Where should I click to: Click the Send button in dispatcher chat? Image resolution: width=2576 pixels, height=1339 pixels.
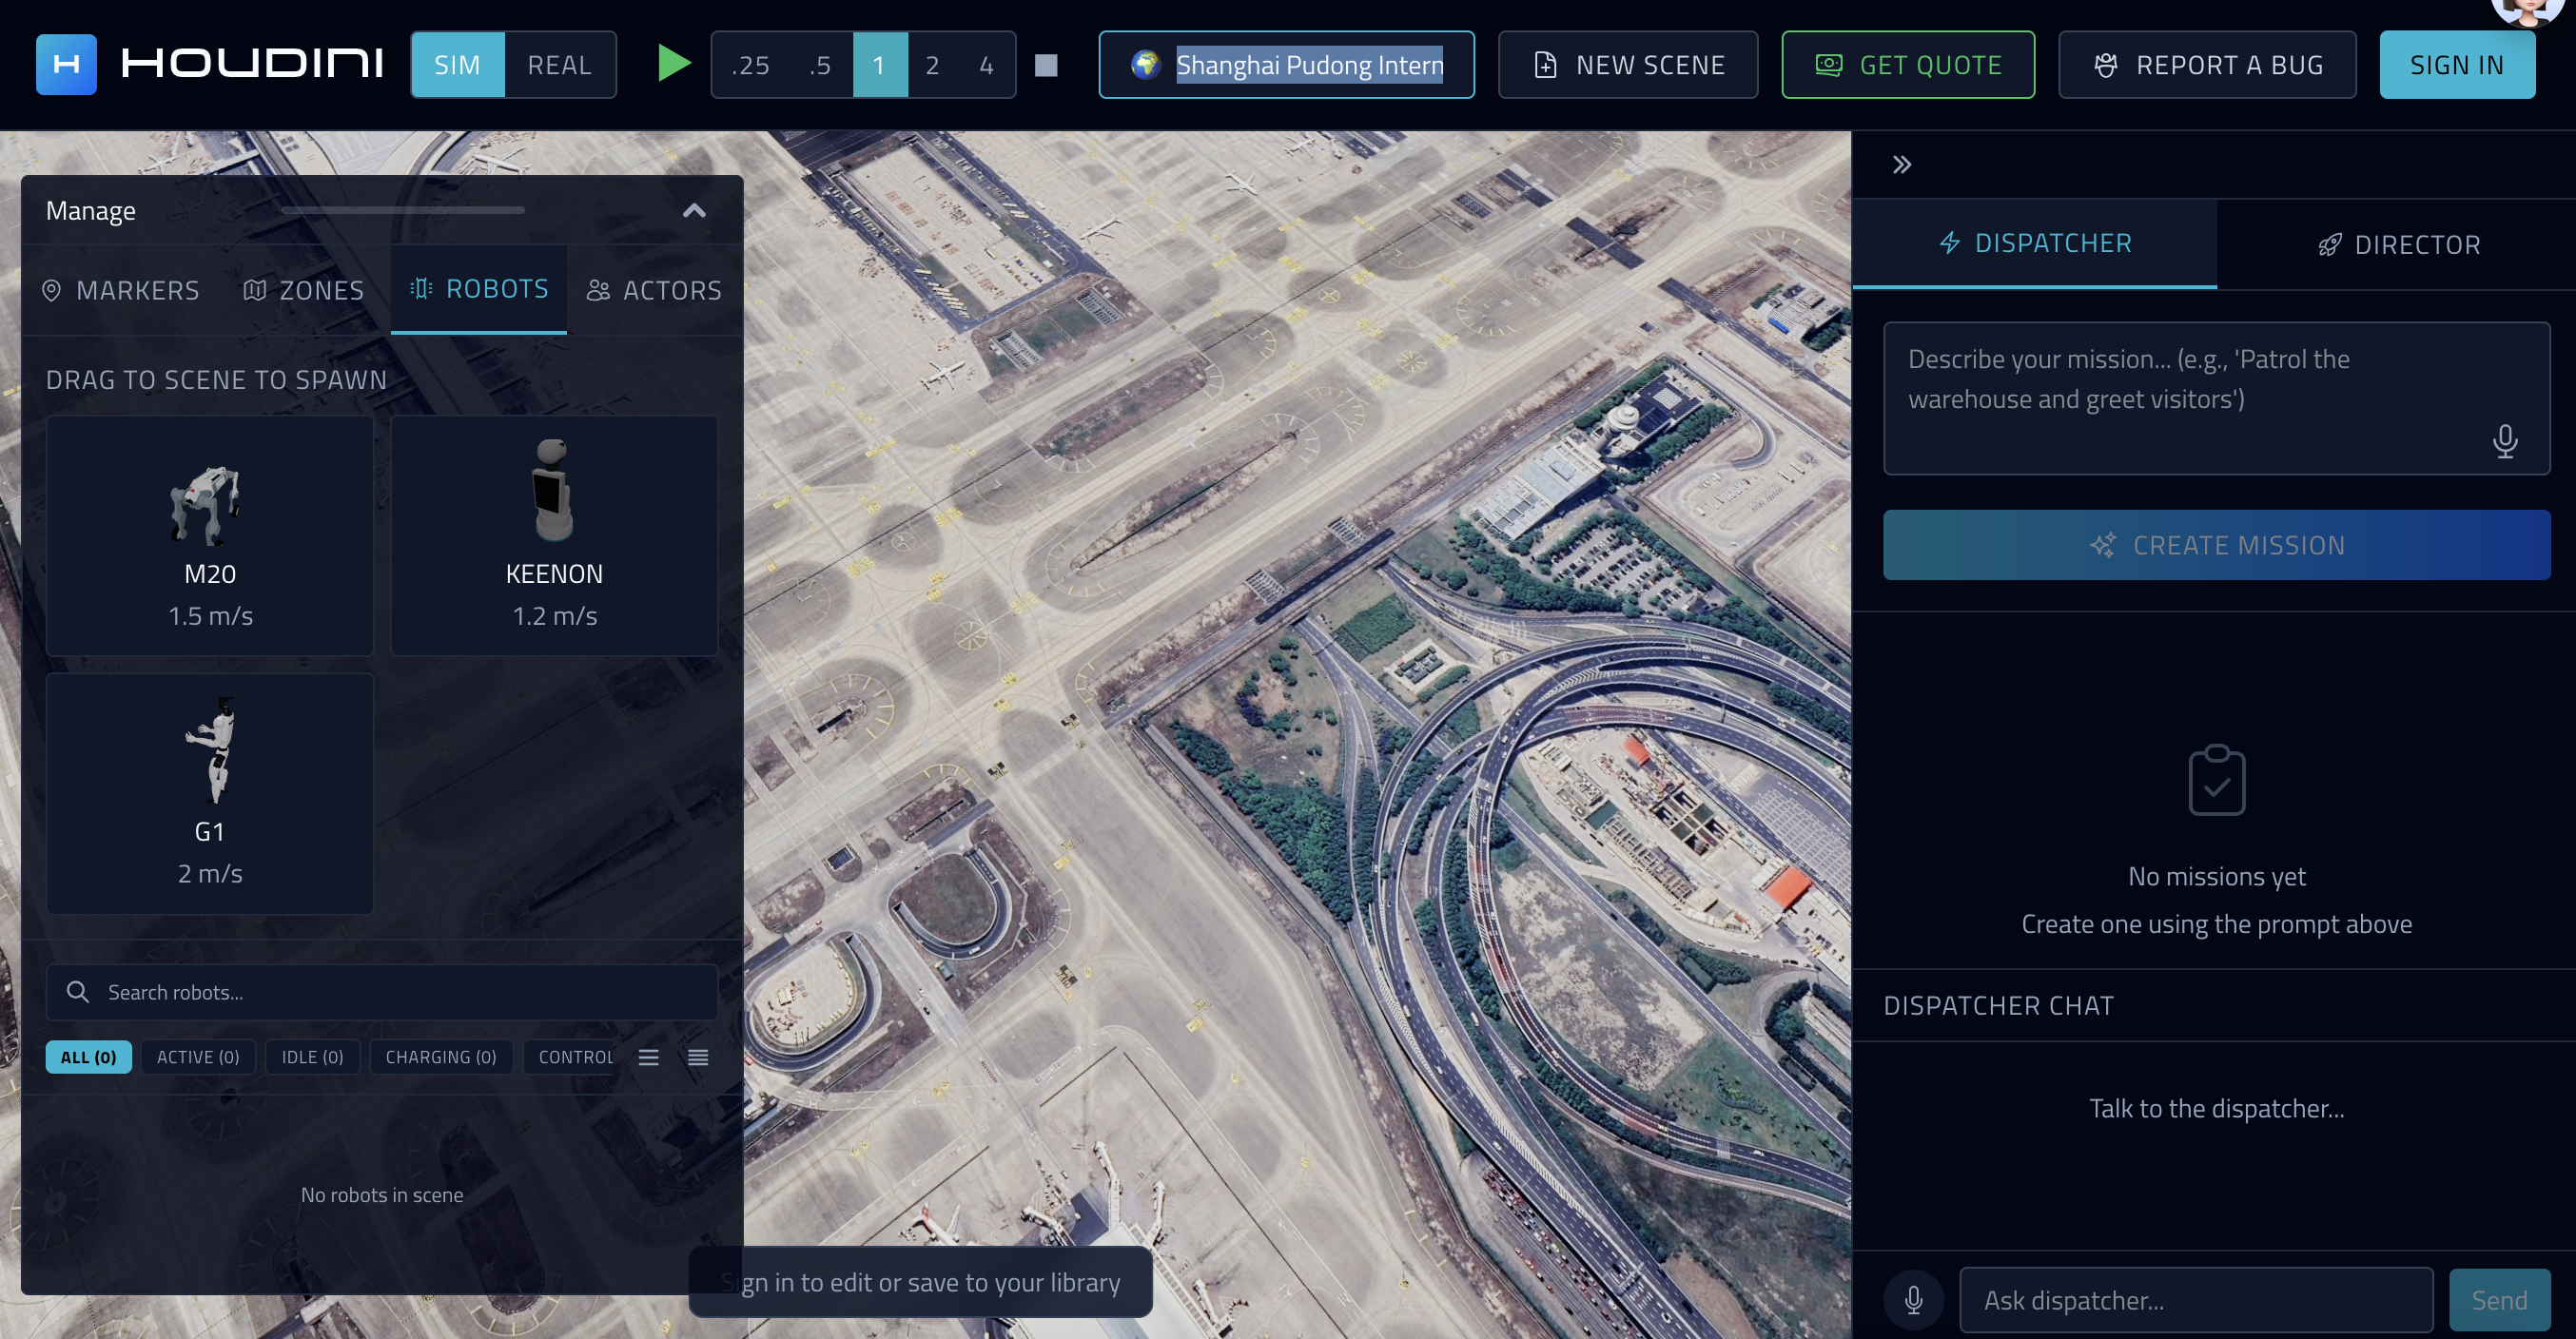coord(2499,1300)
